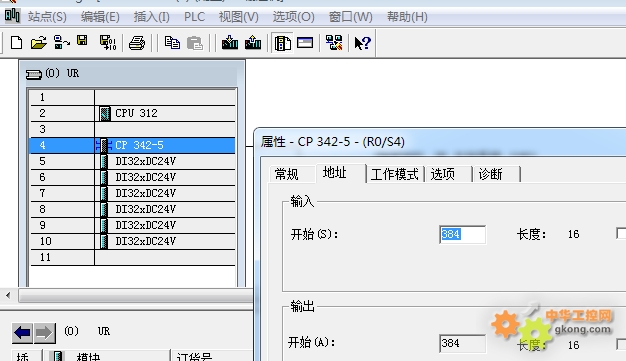This screenshot has height=361, width=626.
Task: Click the CP 342-5 module icon
Action: point(104,145)
